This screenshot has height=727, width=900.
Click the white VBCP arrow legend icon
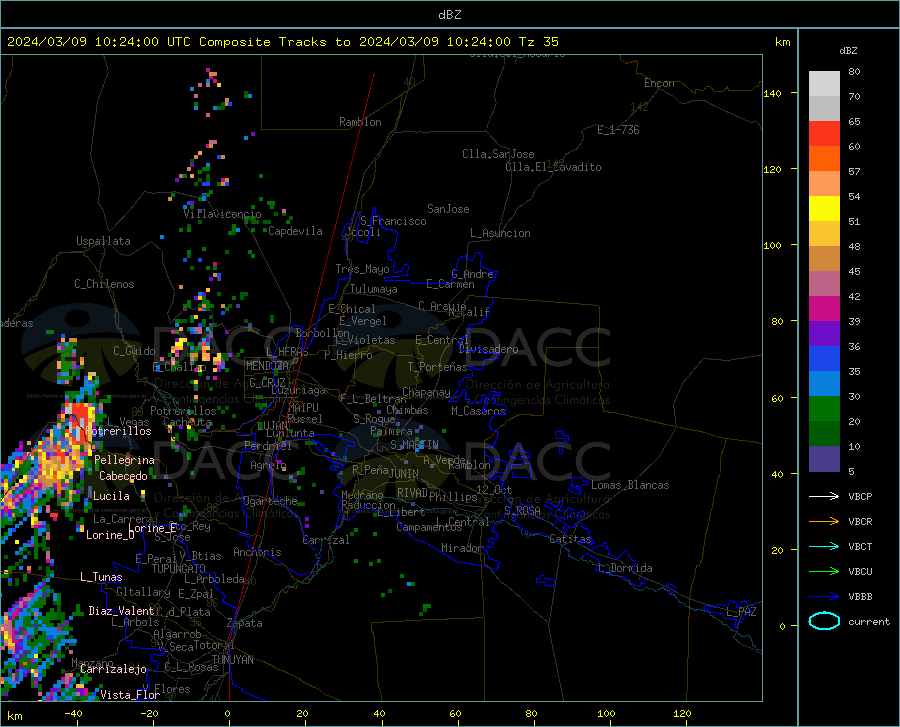point(824,496)
